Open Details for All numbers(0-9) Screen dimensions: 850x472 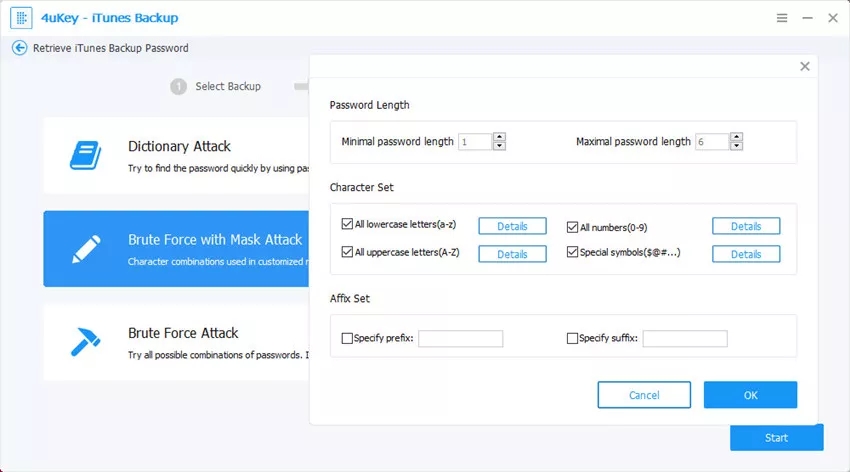746,227
